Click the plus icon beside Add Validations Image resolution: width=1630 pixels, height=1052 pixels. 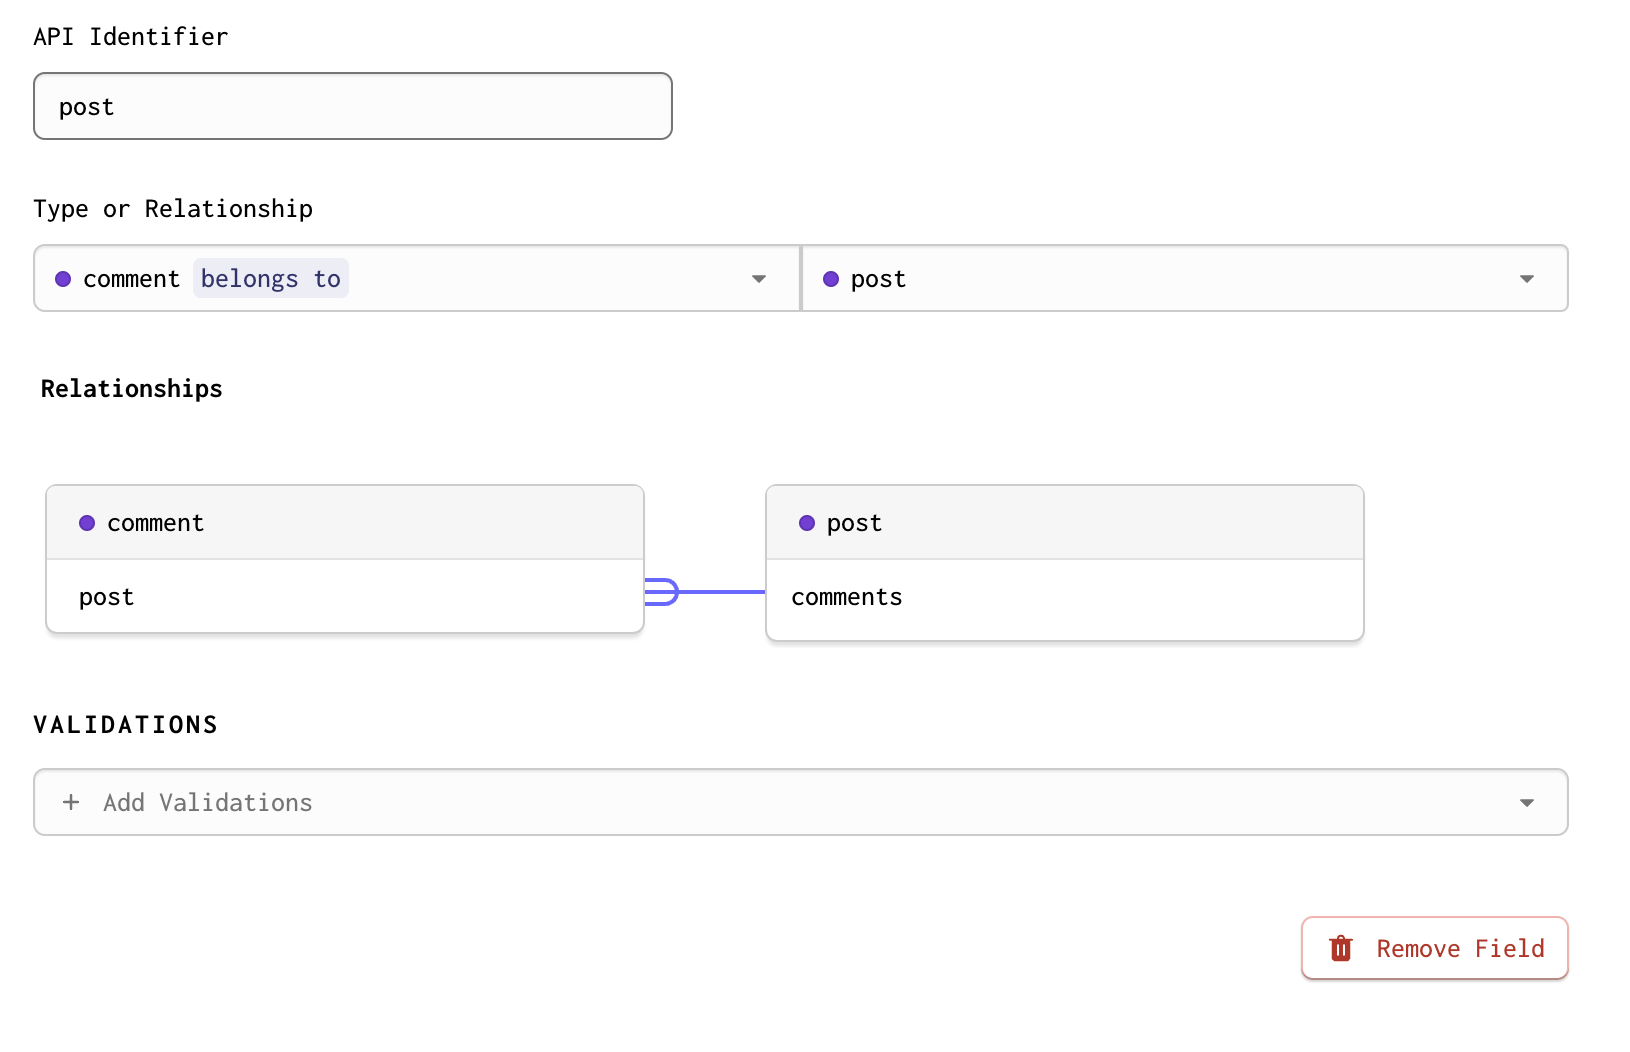71,802
